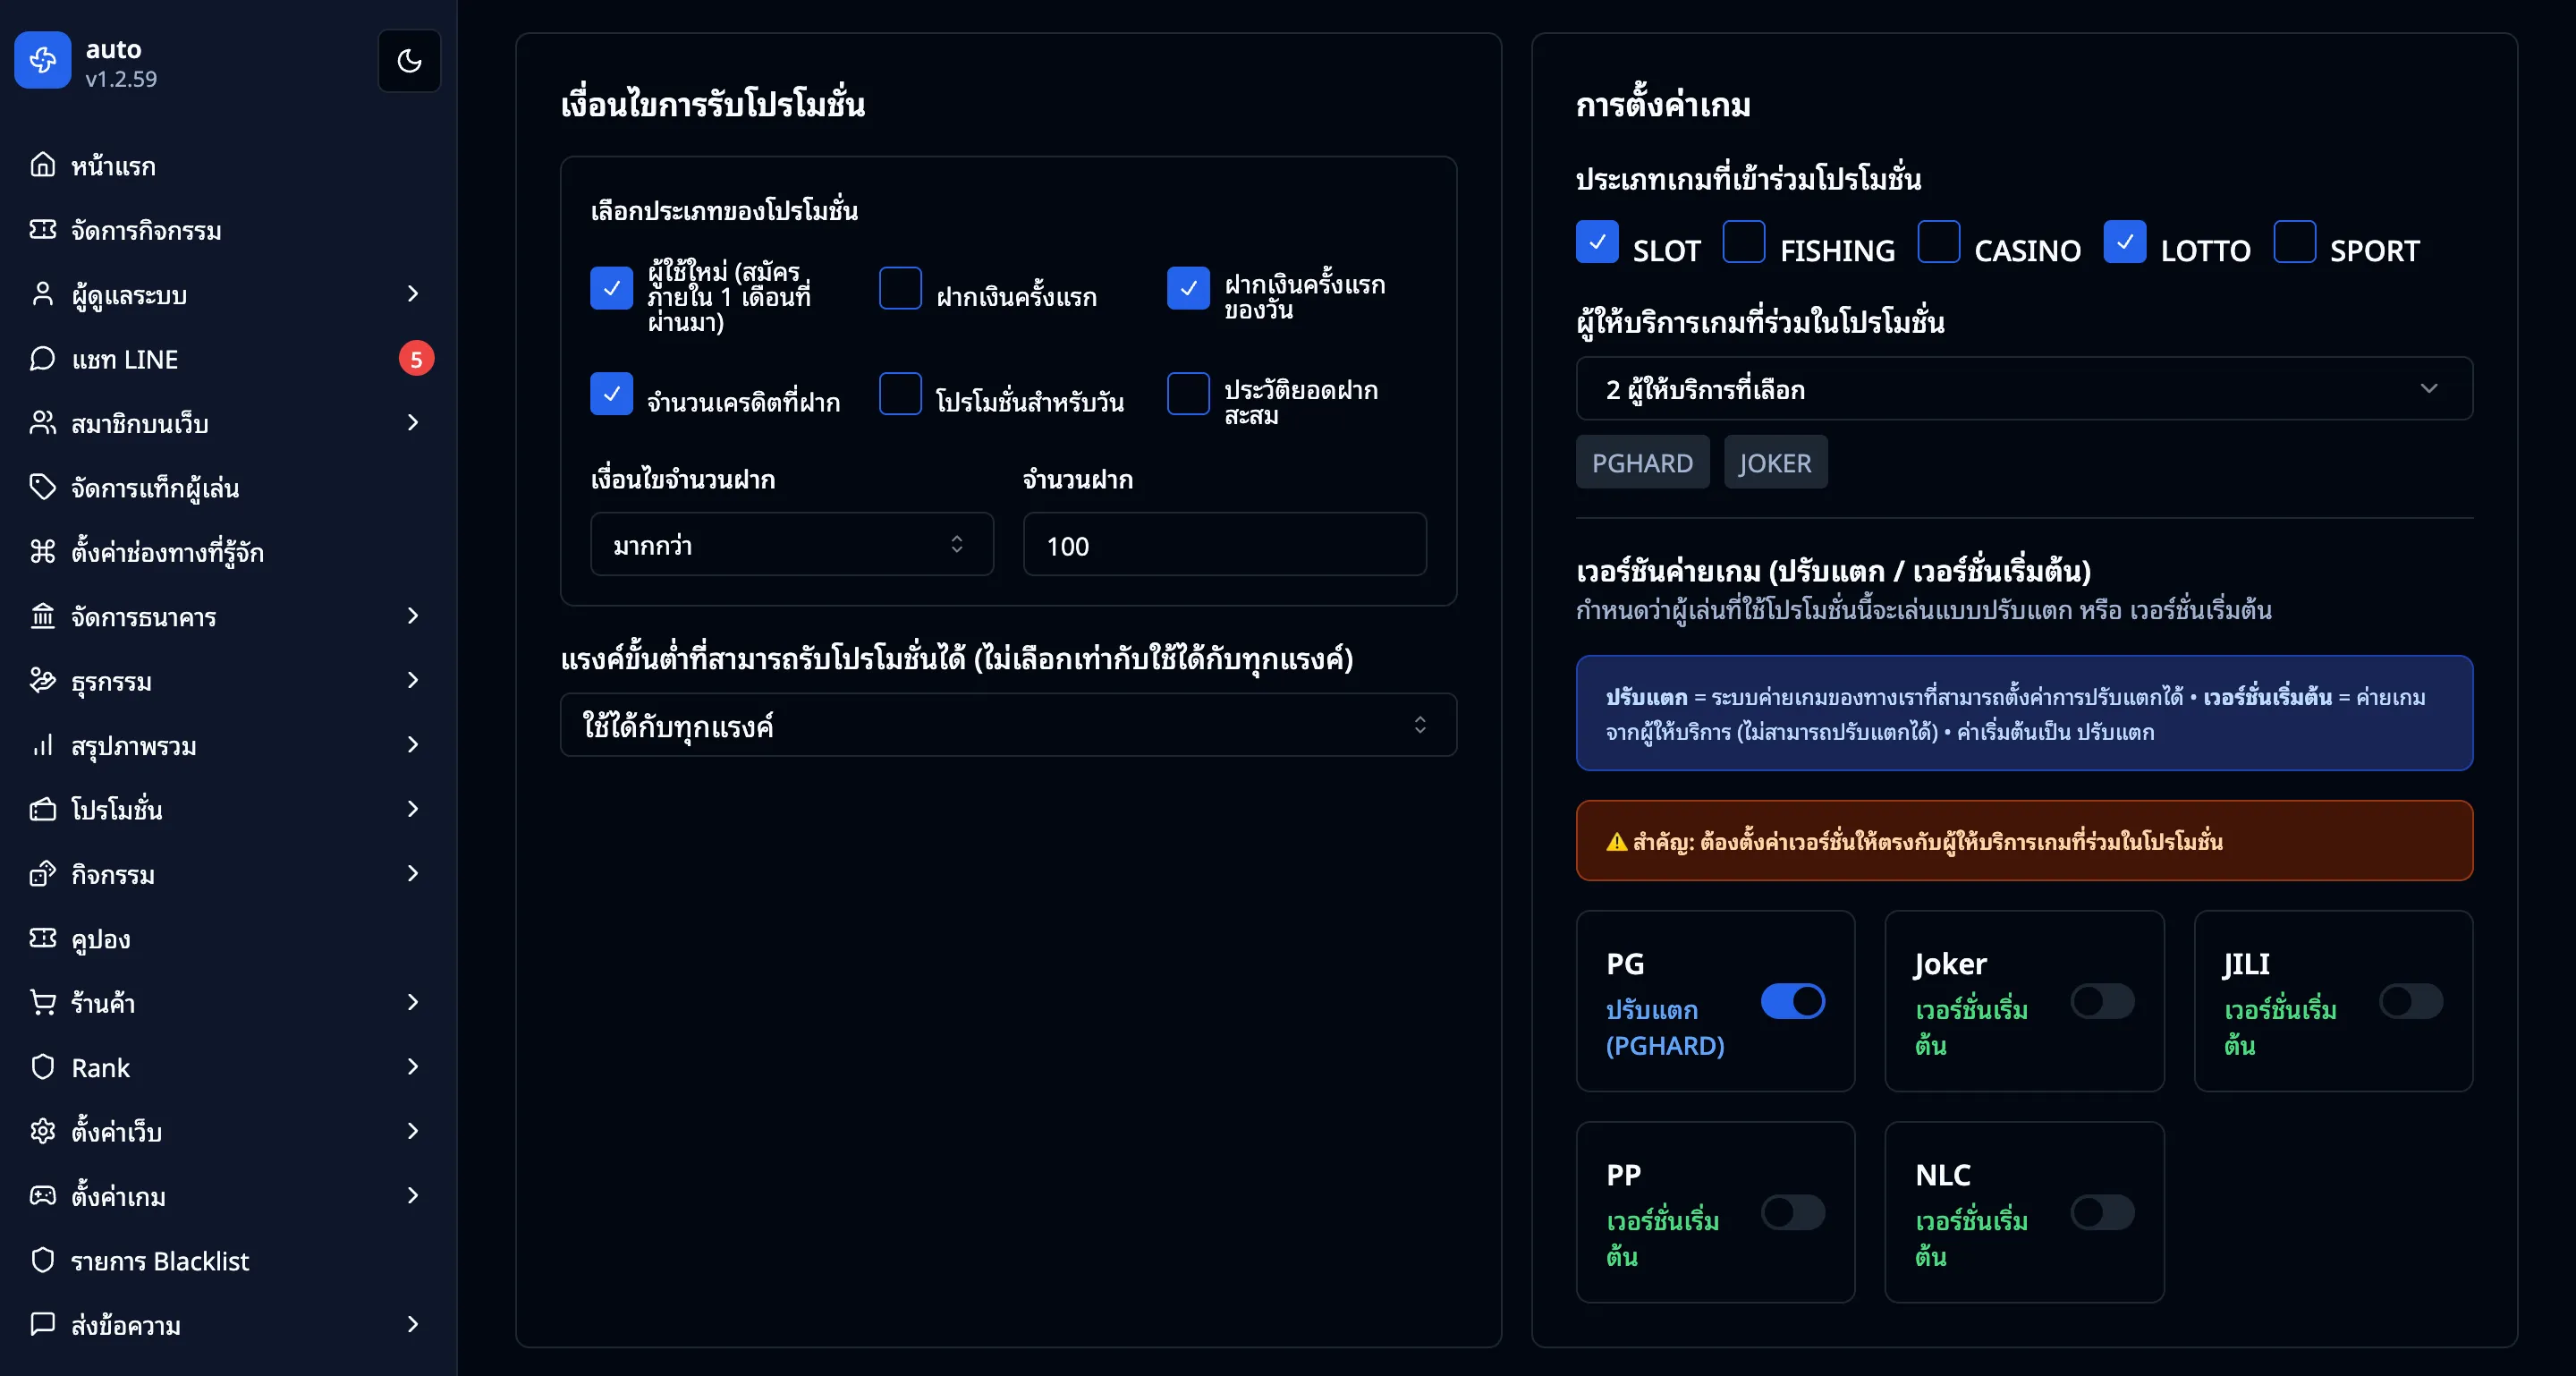Toggle dark mode with the moon icon
This screenshot has width=2576, height=1376.
click(409, 61)
